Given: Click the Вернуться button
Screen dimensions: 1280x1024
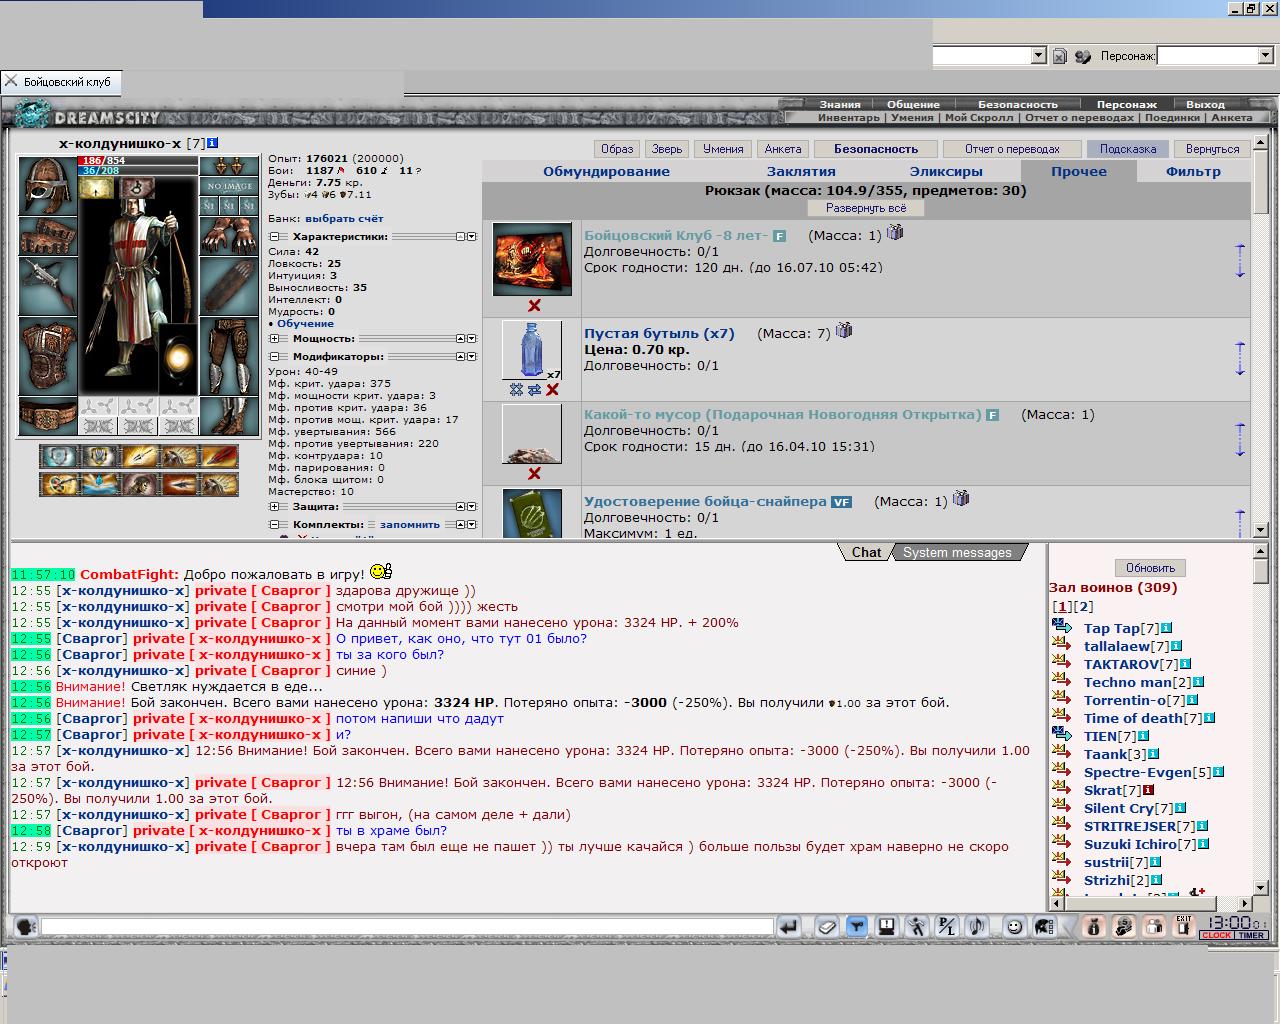Looking at the screenshot, I should click(1212, 149).
